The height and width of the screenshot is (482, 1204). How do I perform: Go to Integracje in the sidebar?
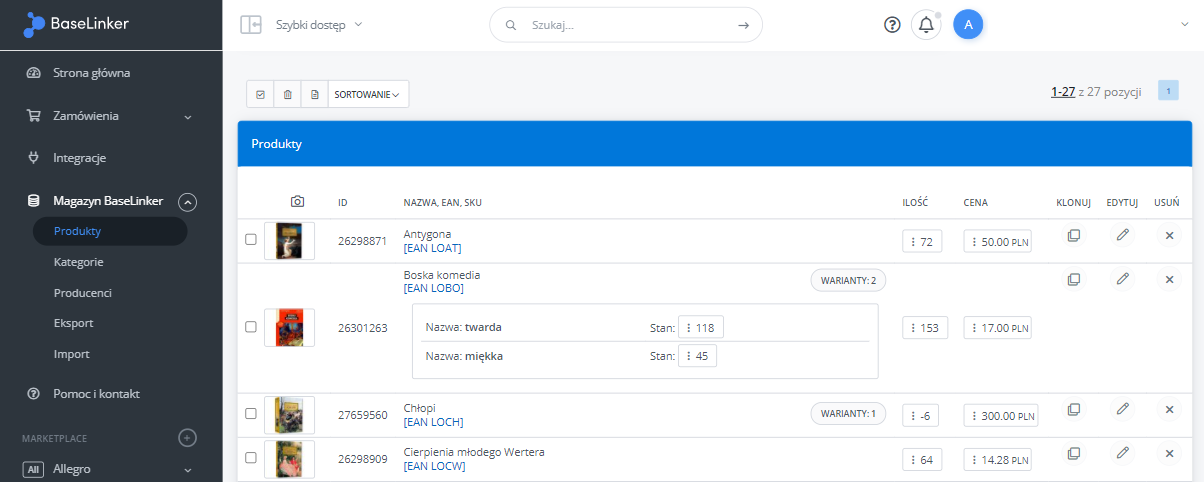tap(79, 158)
